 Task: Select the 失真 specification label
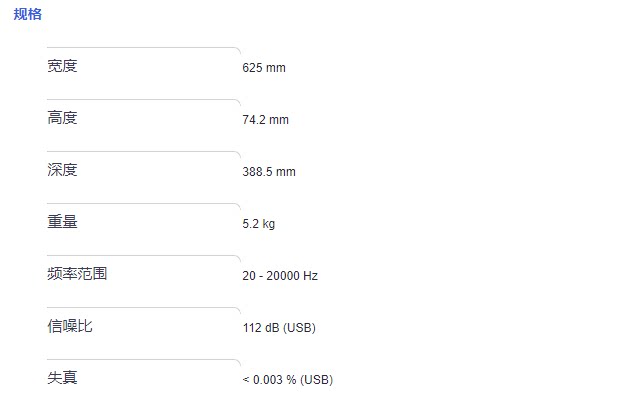tap(62, 378)
